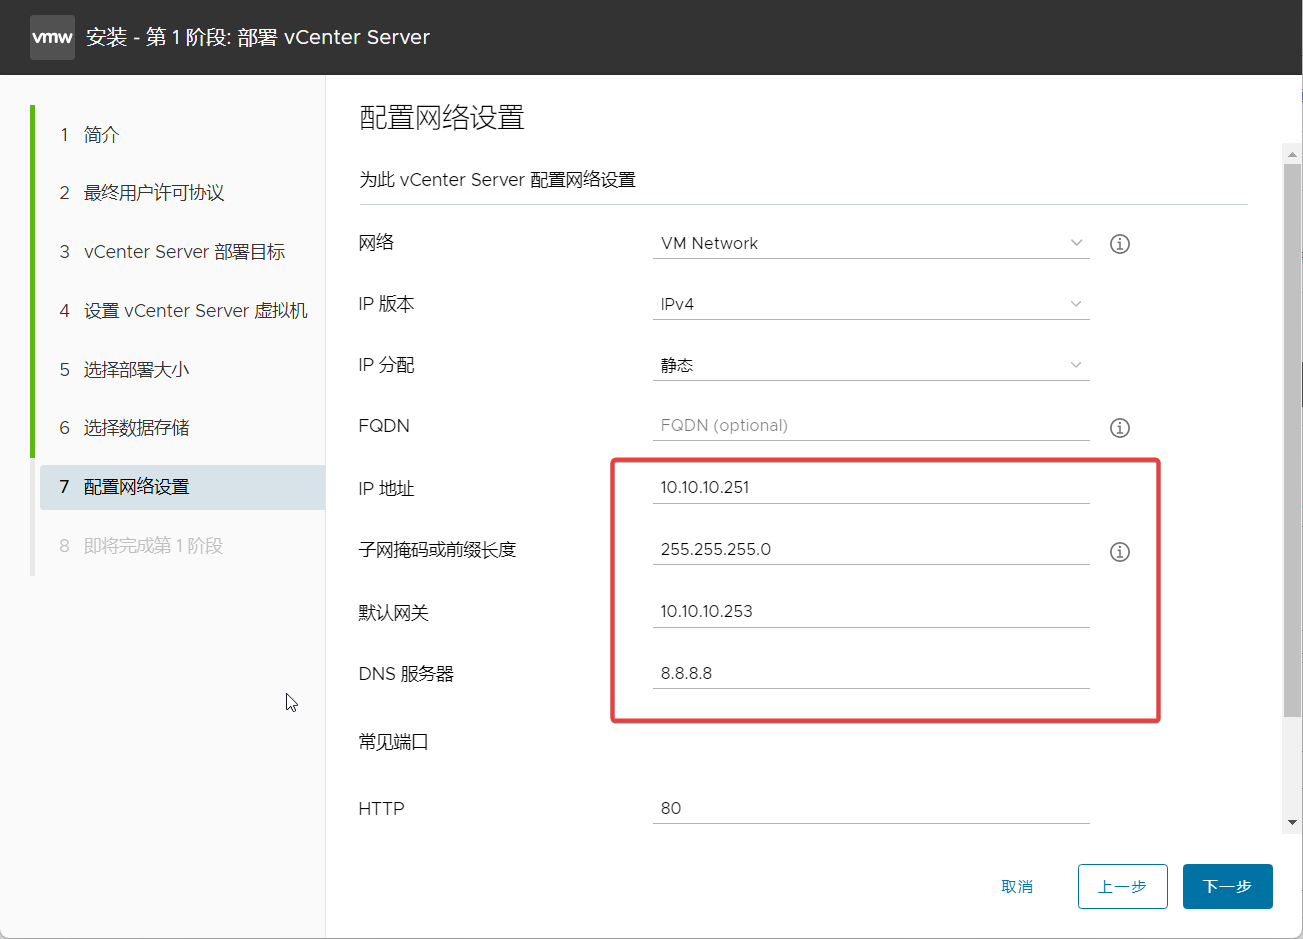Click the HTTP port field showing 80
Image resolution: width=1303 pixels, height=939 pixels.
point(870,808)
